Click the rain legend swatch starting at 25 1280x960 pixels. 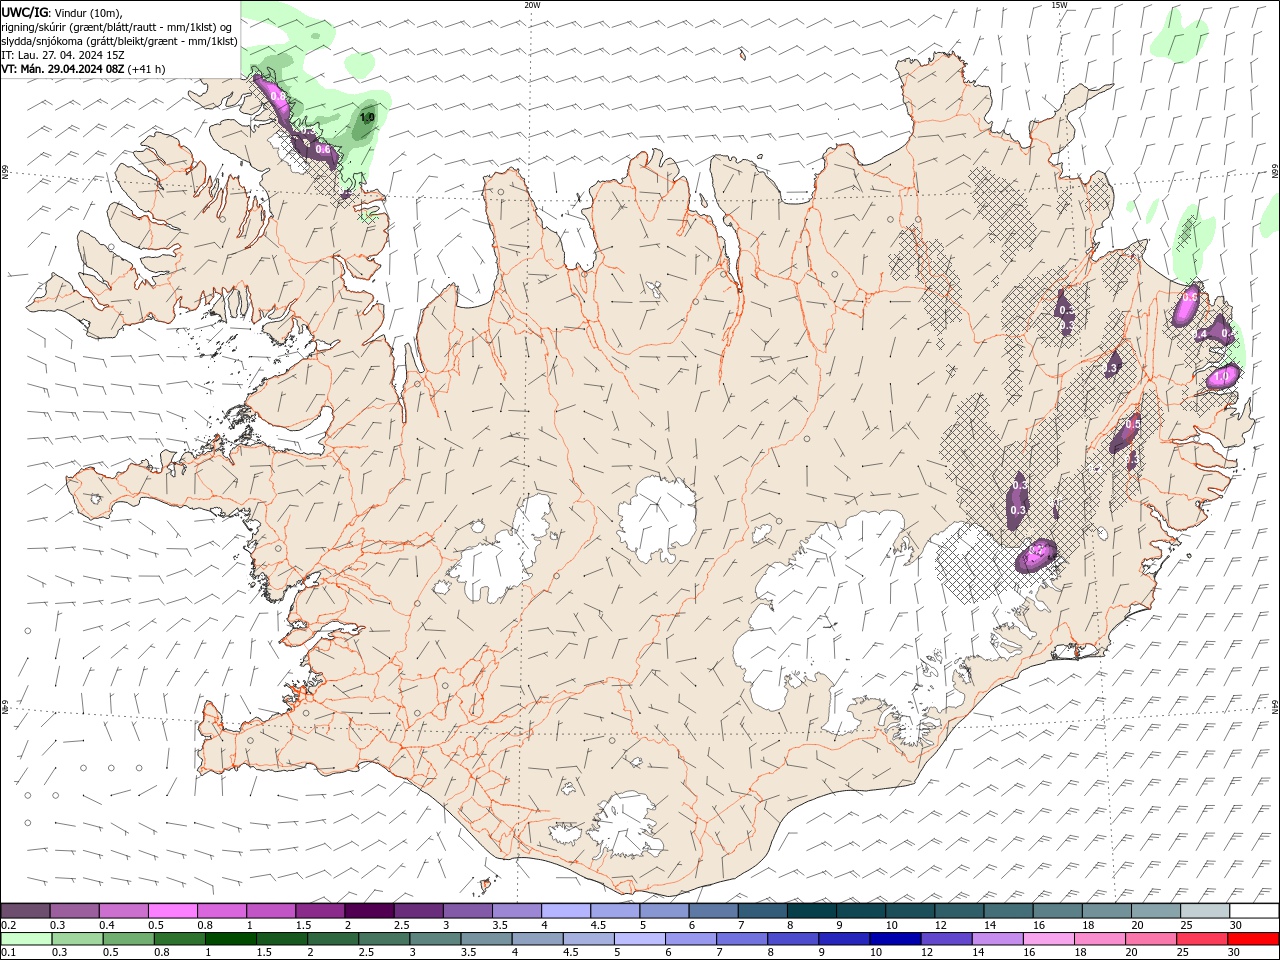[1203, 939]
